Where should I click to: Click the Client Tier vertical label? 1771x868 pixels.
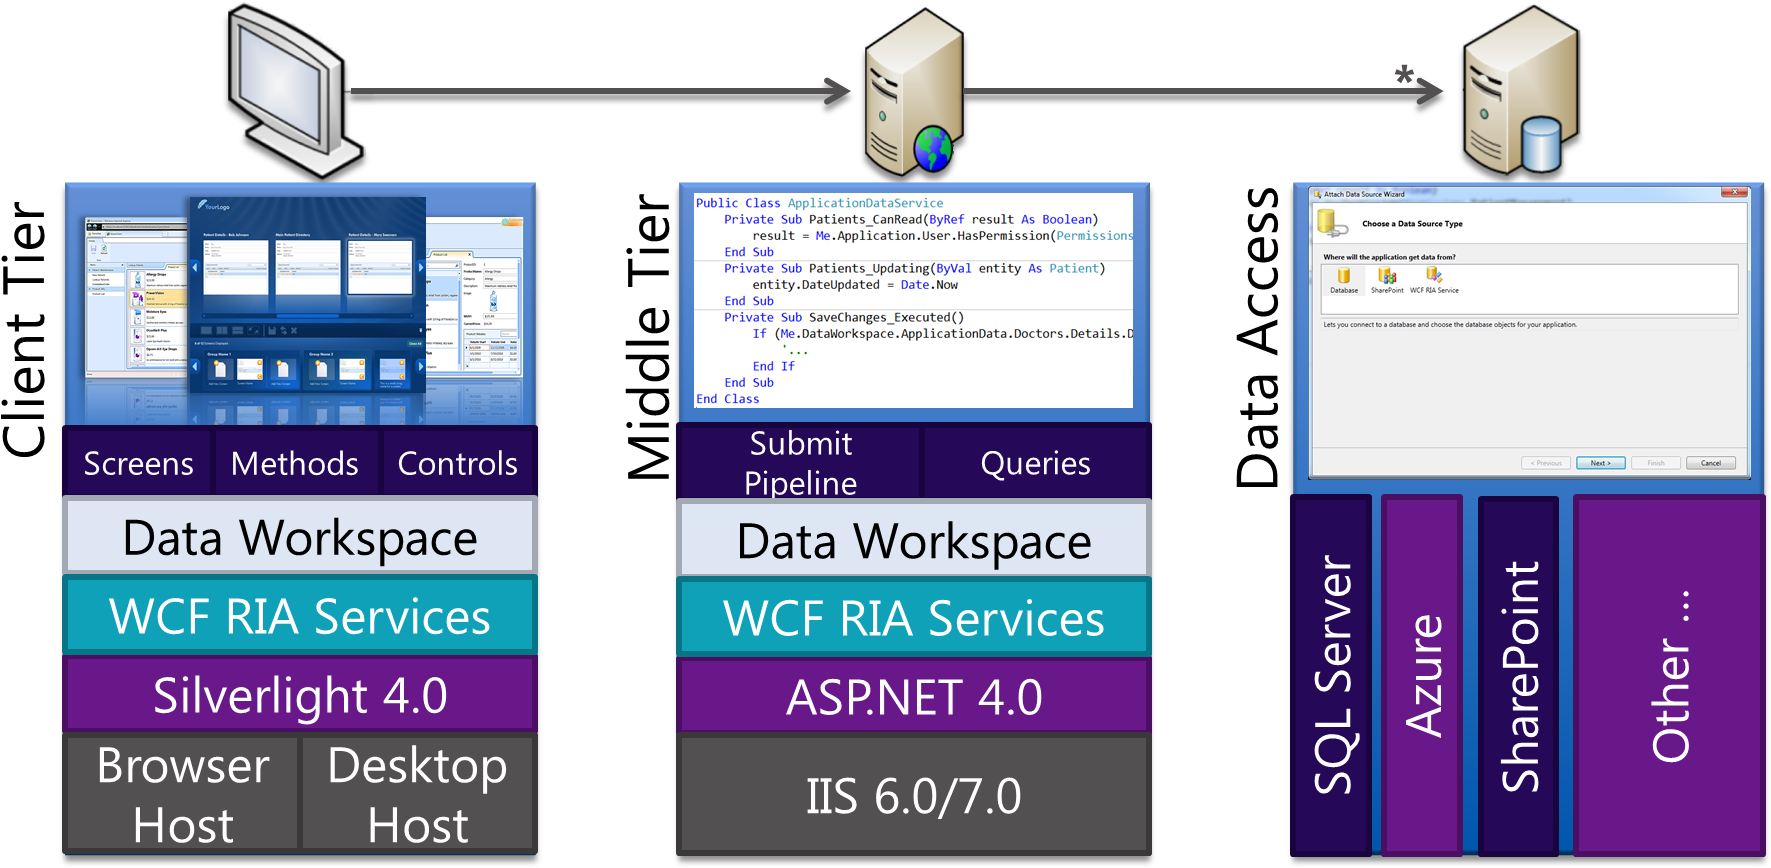(x=24, y=331)
